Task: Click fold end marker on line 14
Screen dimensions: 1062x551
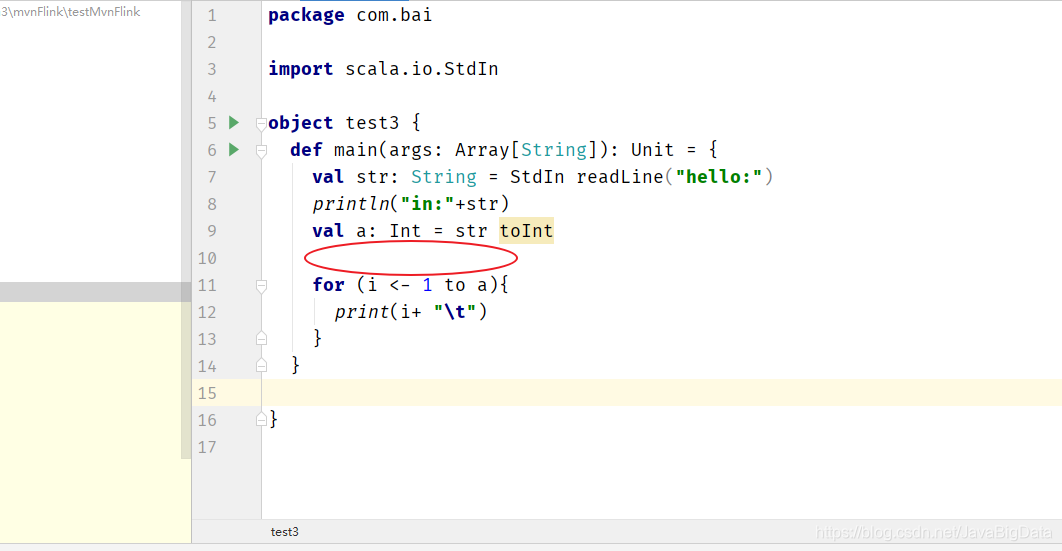Action: [261, 366]
